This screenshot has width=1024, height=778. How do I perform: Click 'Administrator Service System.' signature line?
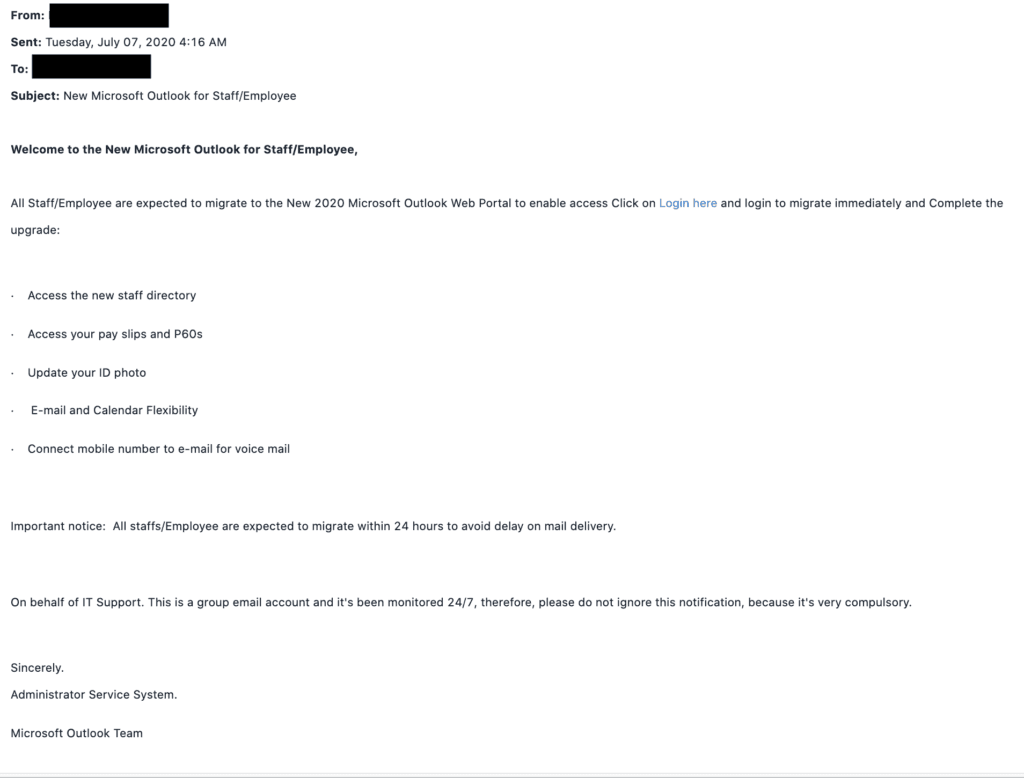[x=94, y=694]
